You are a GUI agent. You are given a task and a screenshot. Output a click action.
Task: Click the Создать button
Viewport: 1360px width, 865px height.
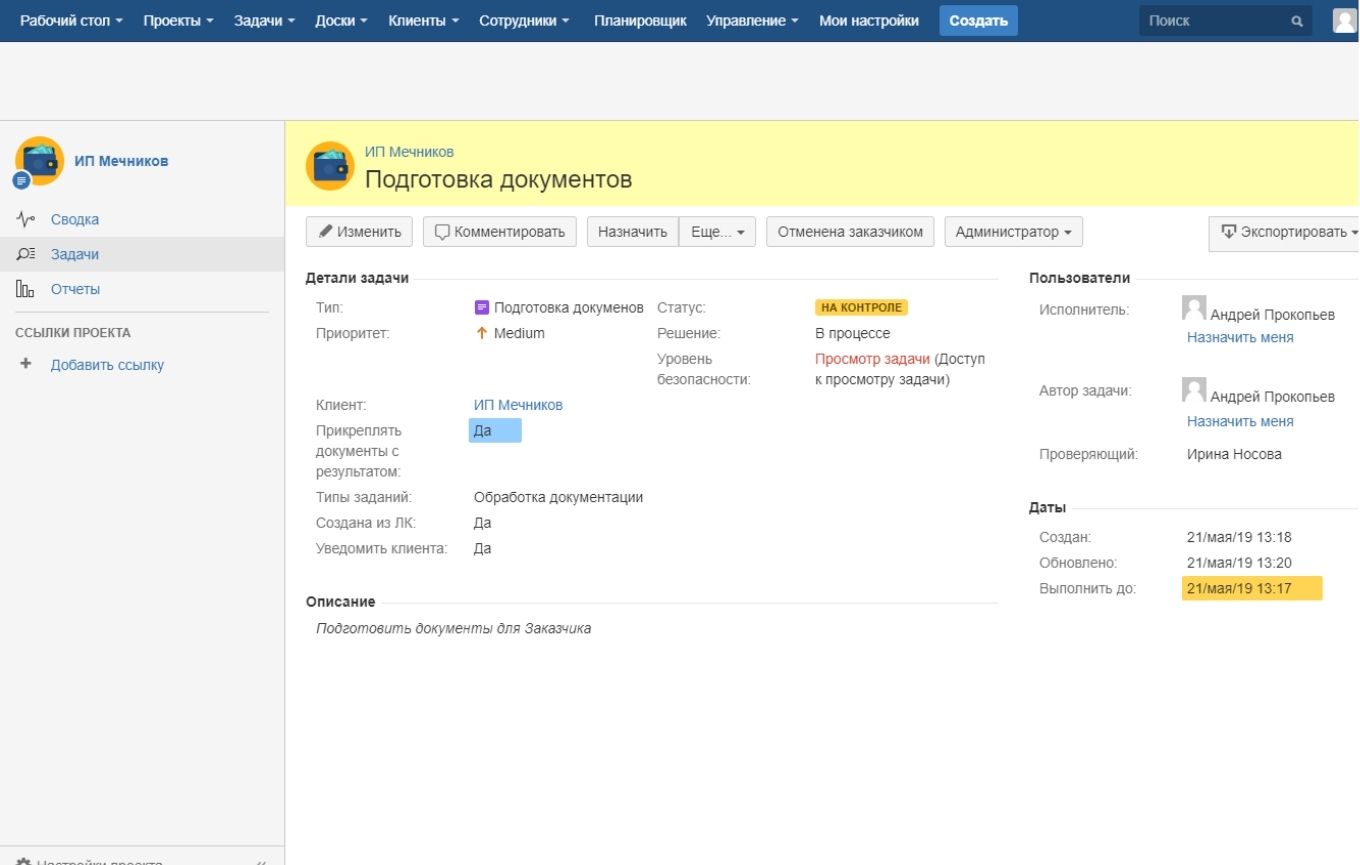pos(978,21)
